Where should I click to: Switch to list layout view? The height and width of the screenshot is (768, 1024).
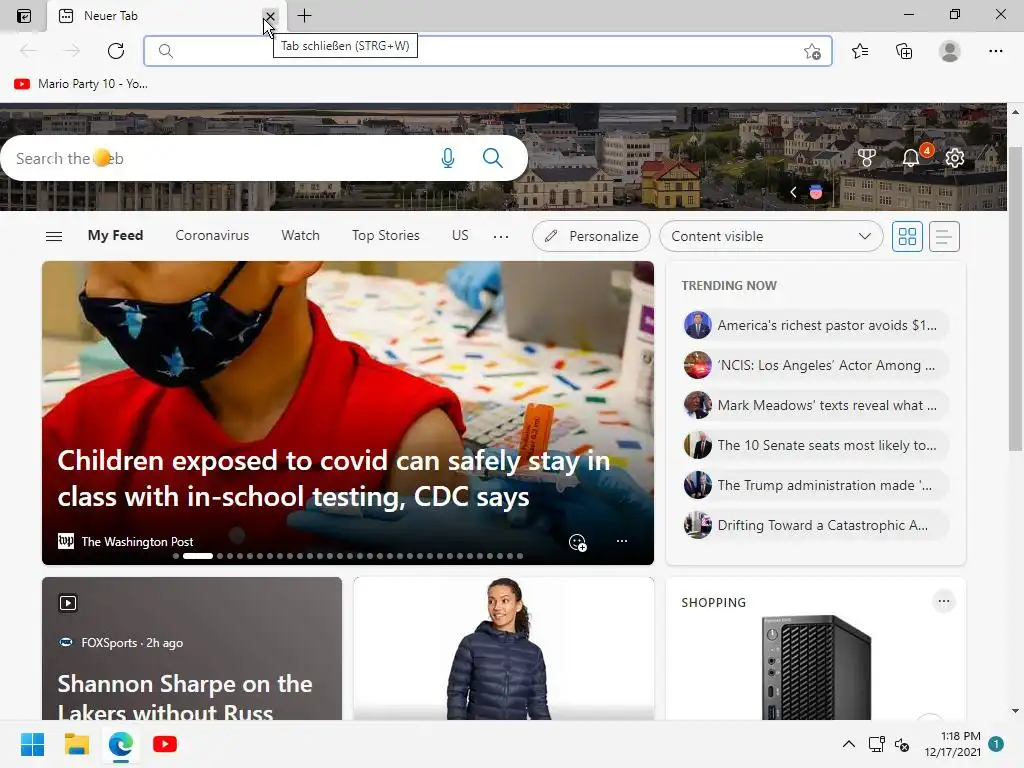pyautogui.click(x=944, y=236)
